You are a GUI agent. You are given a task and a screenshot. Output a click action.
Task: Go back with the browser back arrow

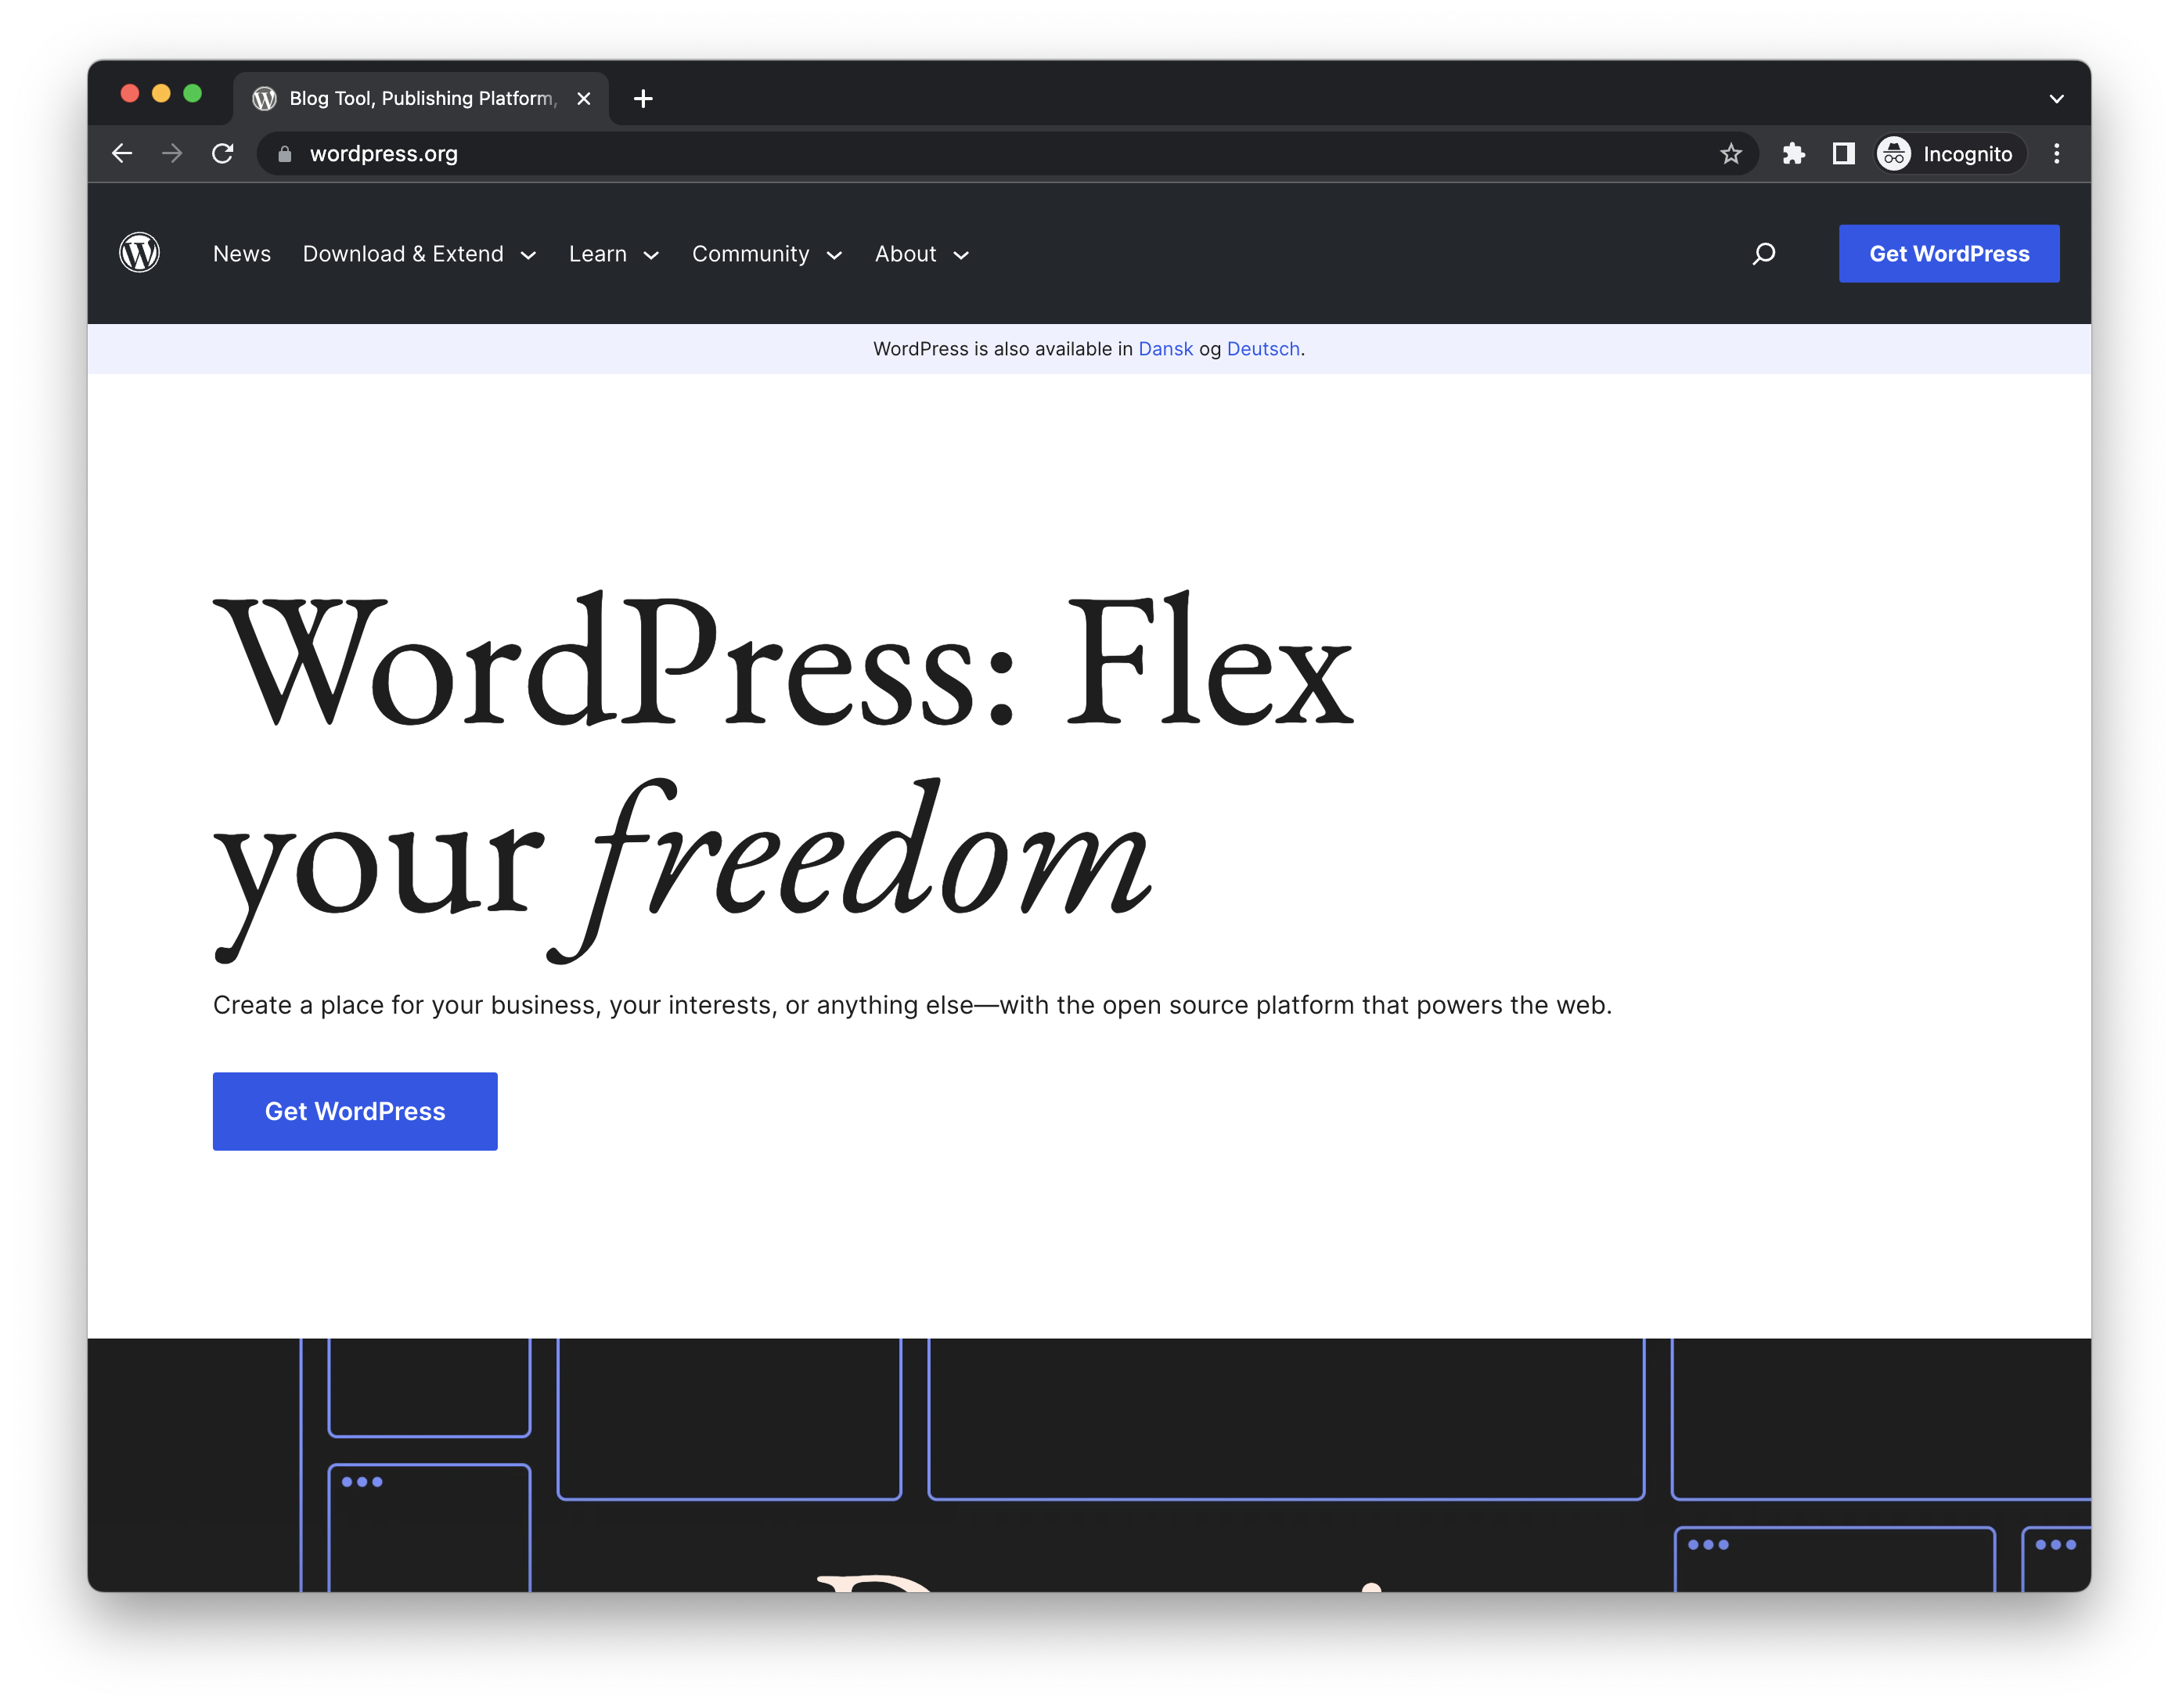pyautogui.click(x=122, y=153)
